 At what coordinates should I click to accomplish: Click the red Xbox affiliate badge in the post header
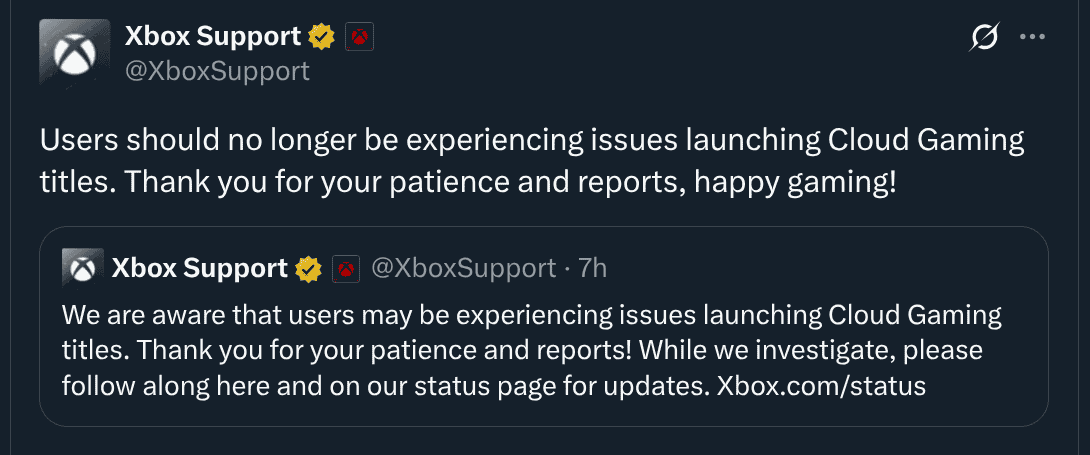pyautogui.click(x=359, y=38)
